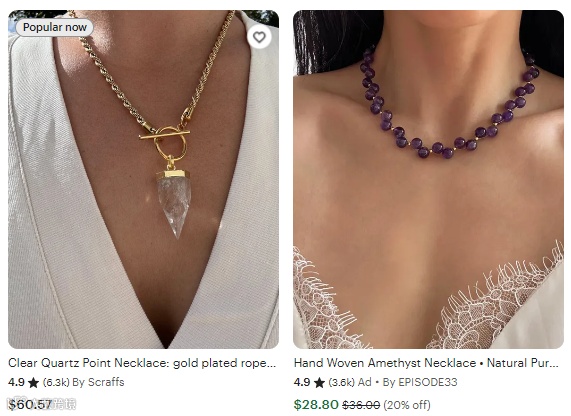Open the Hand Woven Amethyst Necklace photo

point(428,179)
